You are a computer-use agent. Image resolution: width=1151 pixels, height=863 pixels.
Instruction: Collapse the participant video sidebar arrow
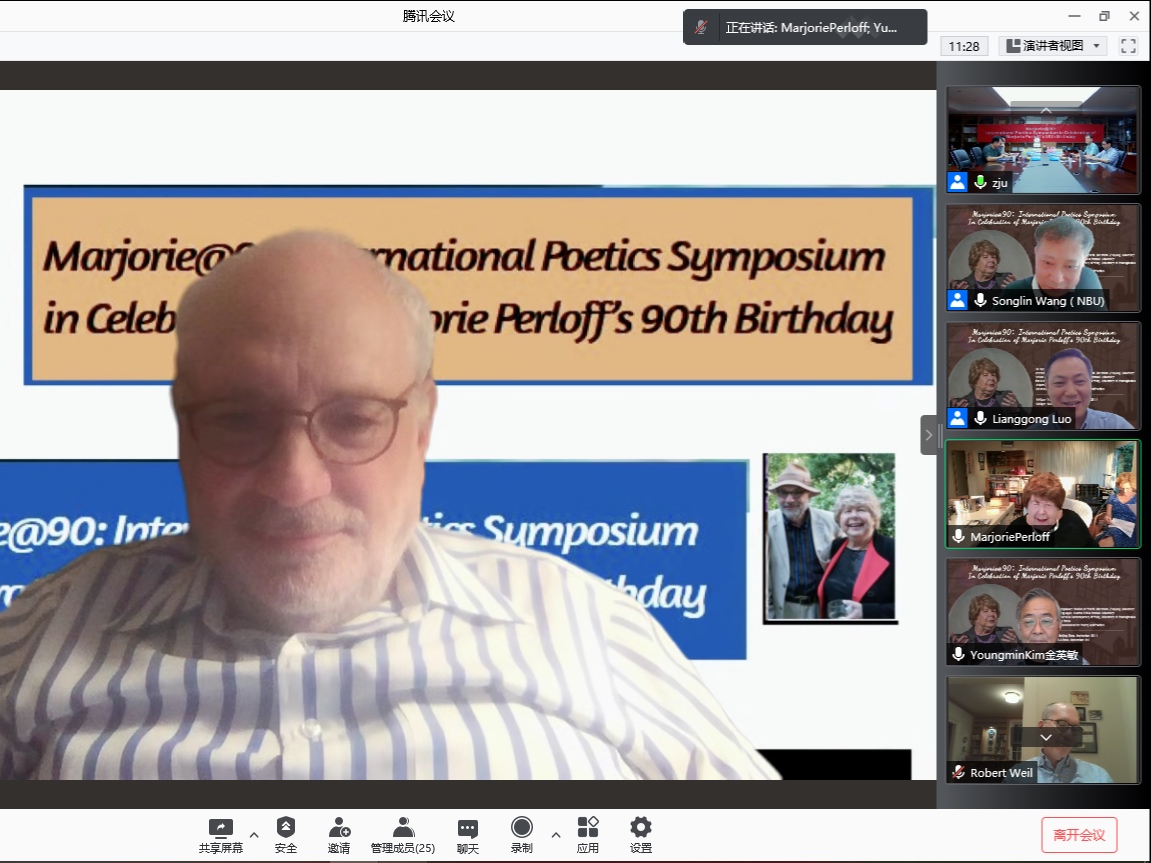click(928, 435)
